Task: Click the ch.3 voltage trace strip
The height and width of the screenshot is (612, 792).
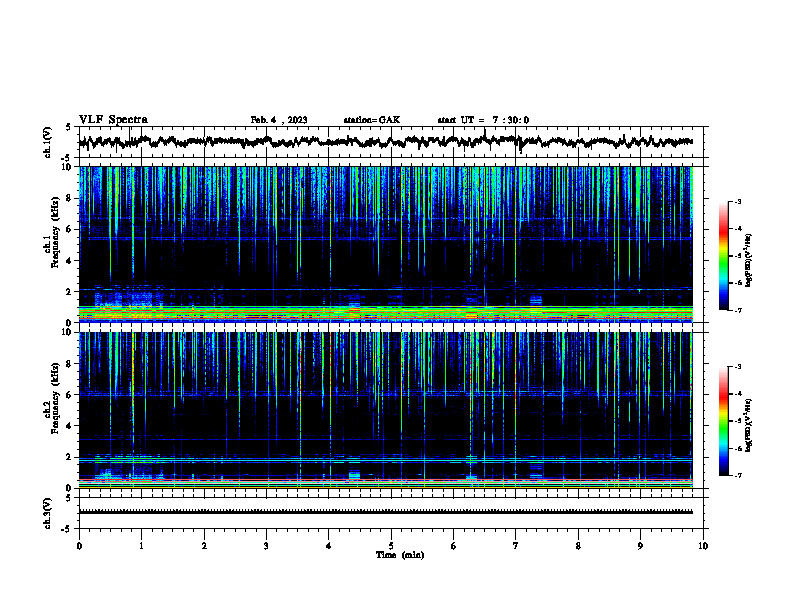Action: click(x=385, y=512)
